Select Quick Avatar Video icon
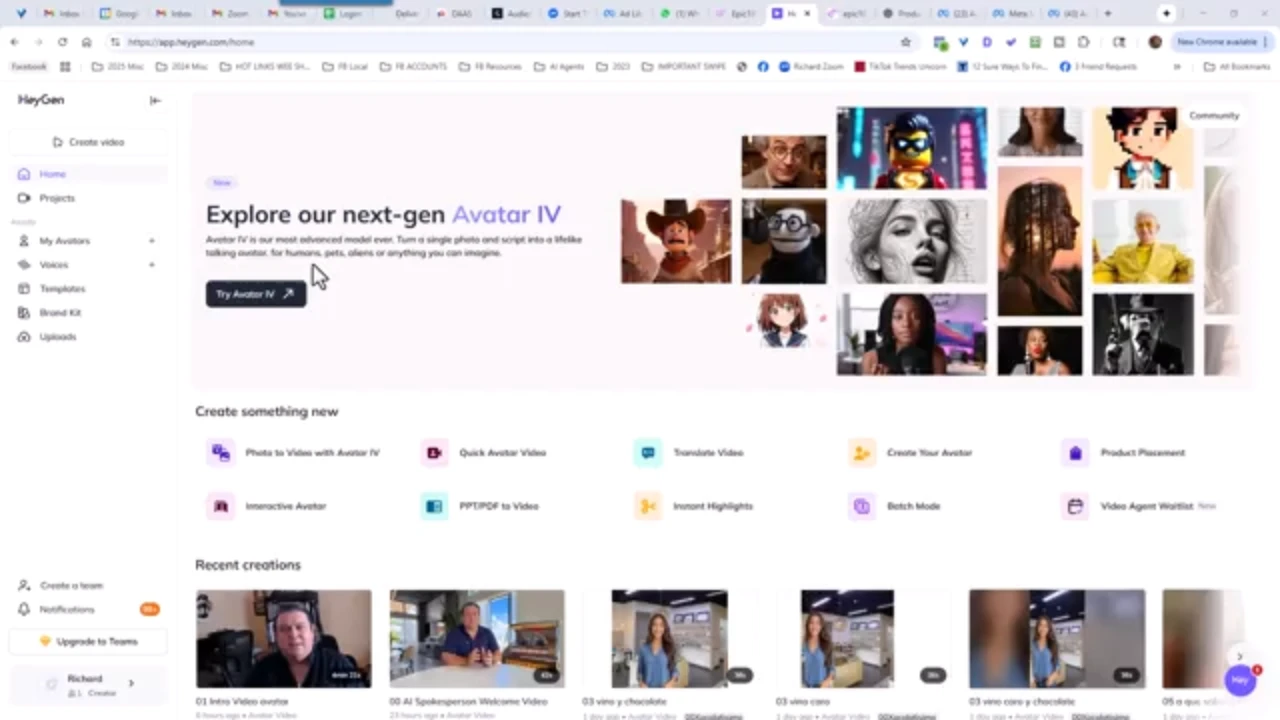Viewport: 1280px width, 720px height. (x=434, y=453)
